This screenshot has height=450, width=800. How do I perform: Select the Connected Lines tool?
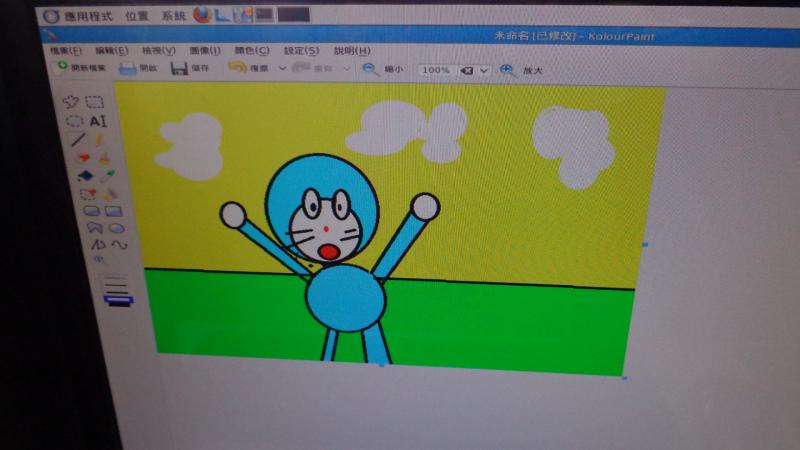(97, 244)
